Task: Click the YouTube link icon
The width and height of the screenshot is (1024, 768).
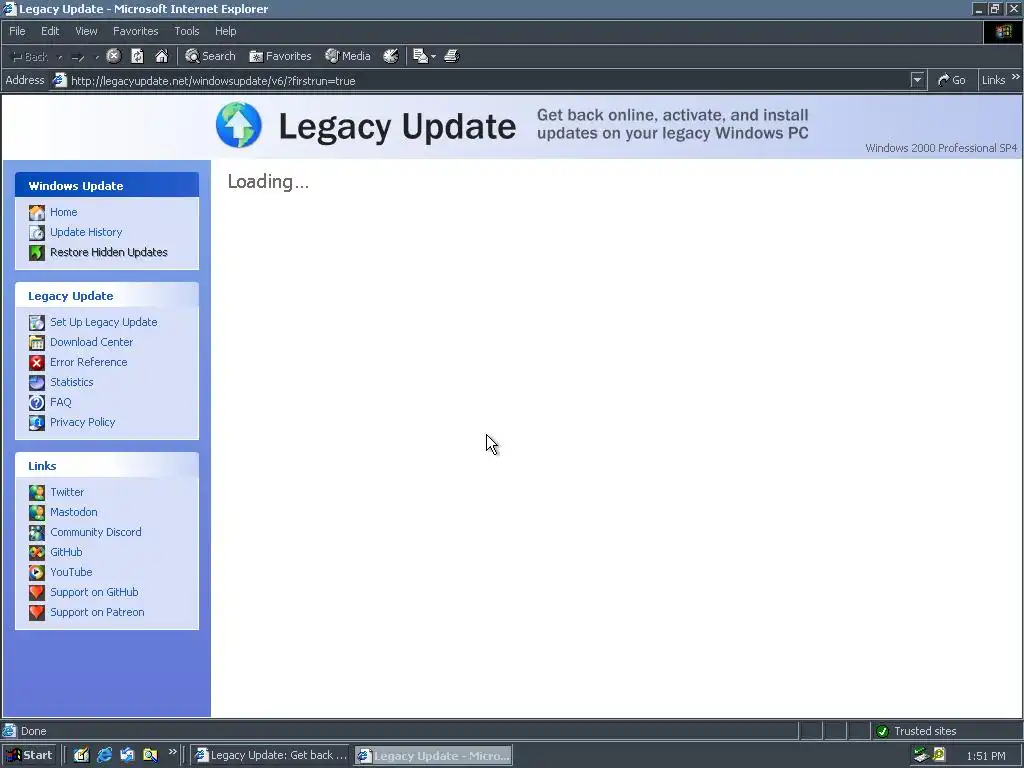Action: (37, 573)
